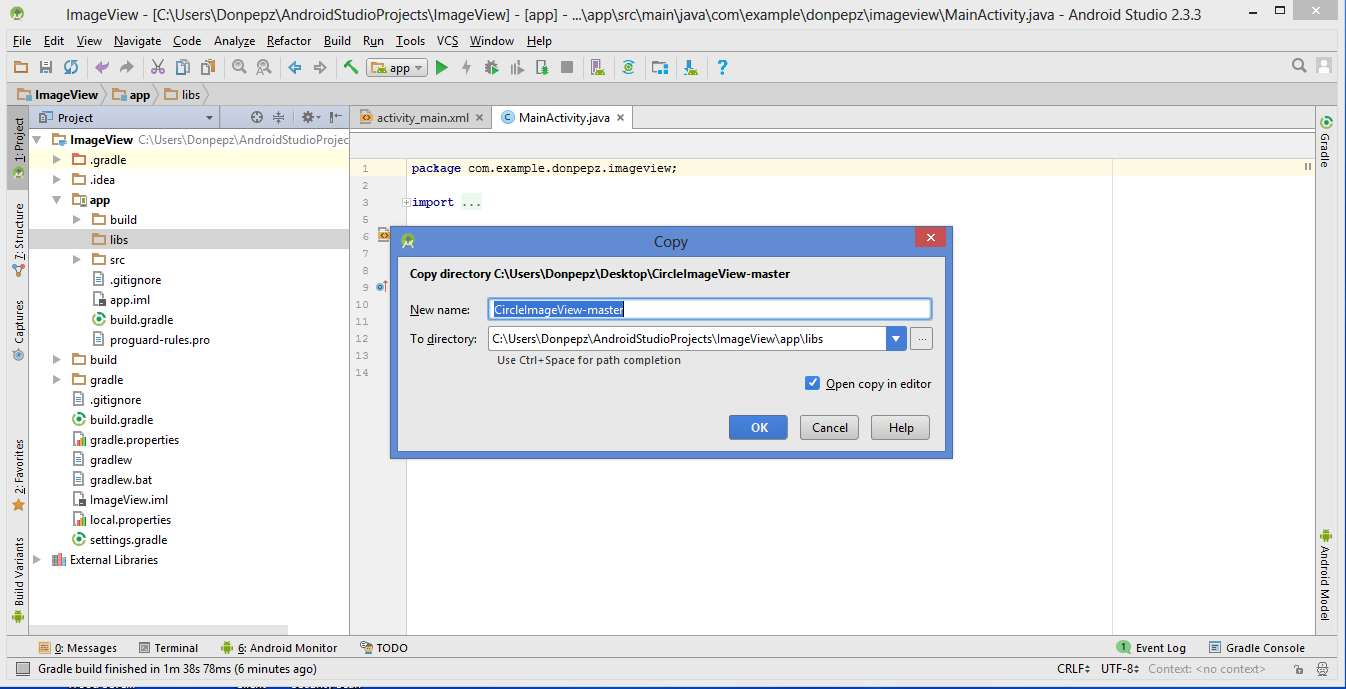Click the Replace icon in toolbar
The height and width of the screenshot is (689, 1346).
pos(264,67)
